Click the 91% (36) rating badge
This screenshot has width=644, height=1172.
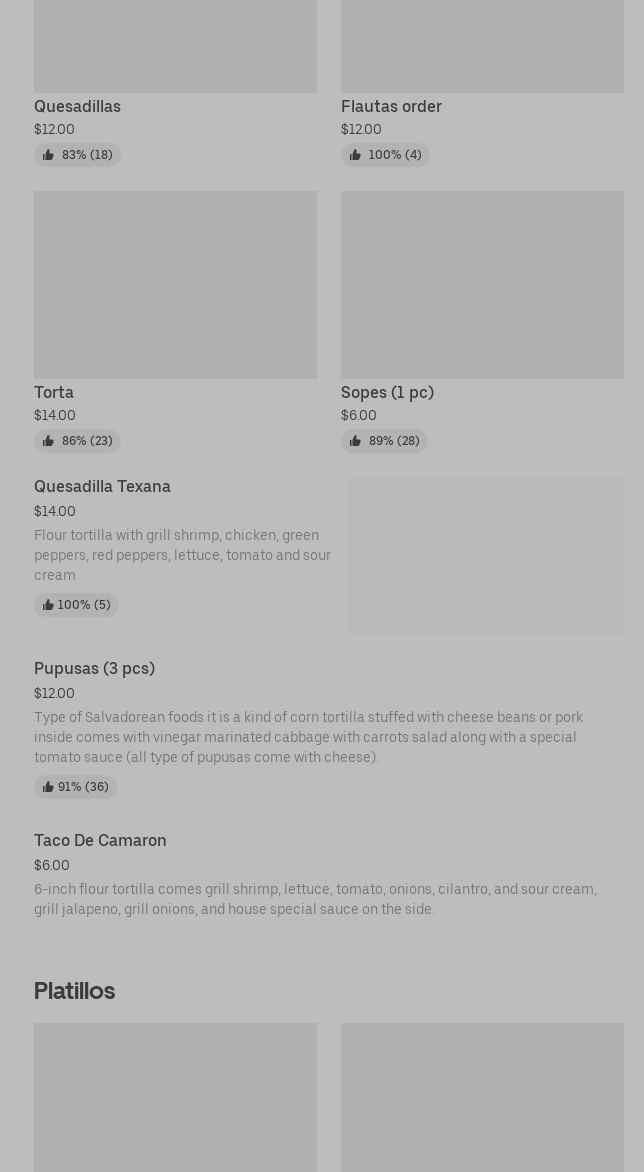[76, 787]
